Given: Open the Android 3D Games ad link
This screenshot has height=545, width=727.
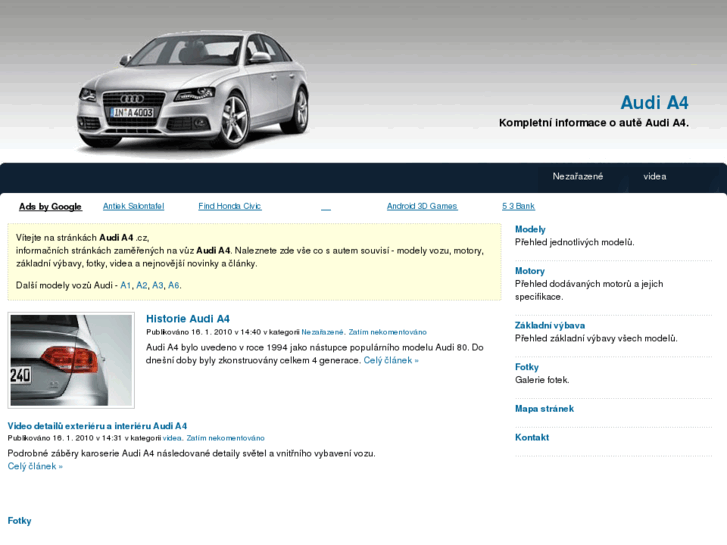Looking at the screenshot, I should pos(422,206).
